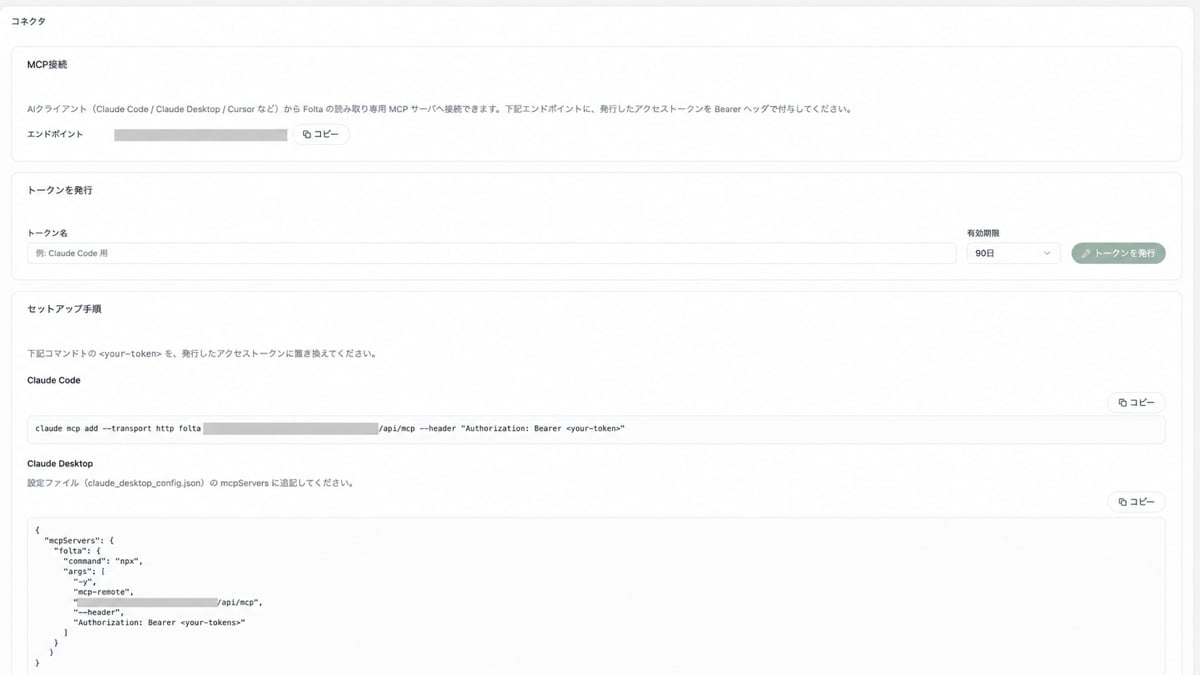Copy the MCP endpoint URL
1200x675 pixels.
click(321, 134)
